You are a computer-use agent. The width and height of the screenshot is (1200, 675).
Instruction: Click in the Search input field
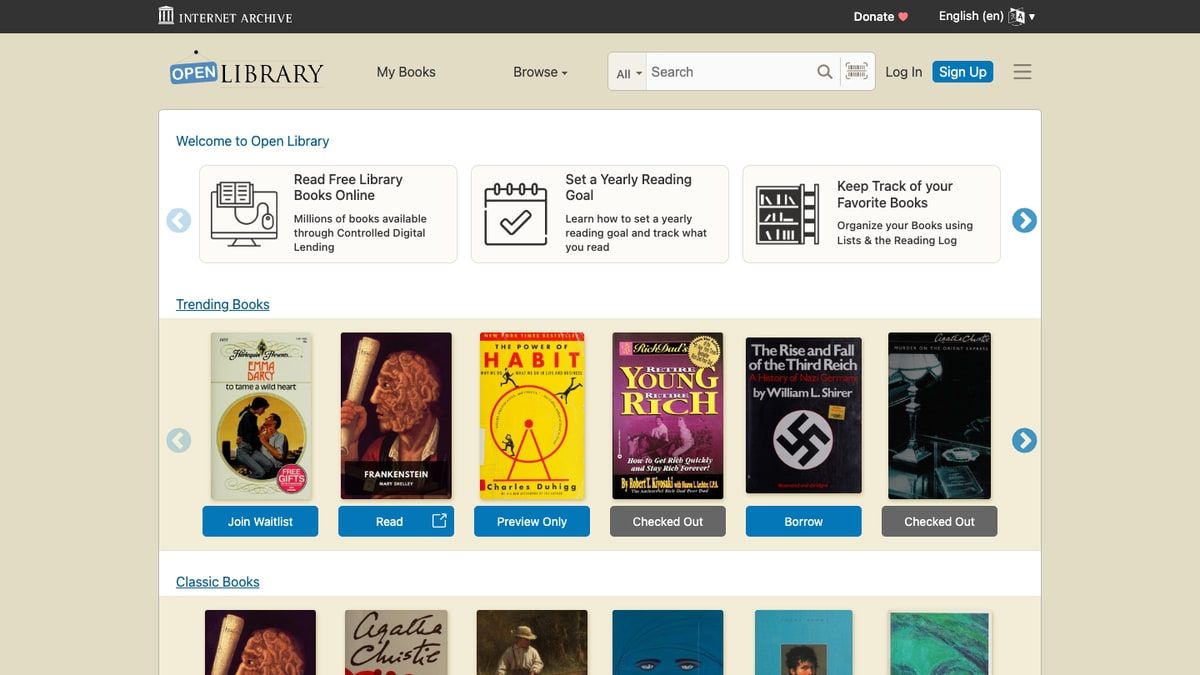[730, 72]
